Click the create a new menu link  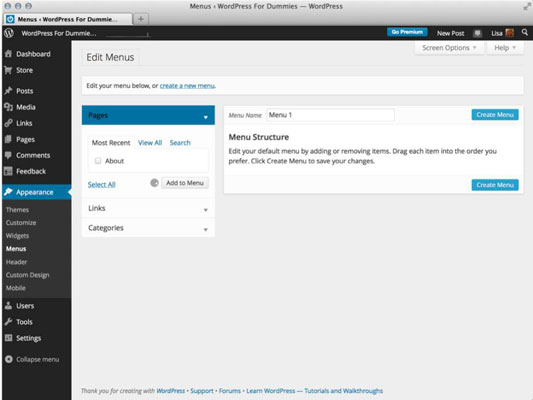click(x=187, y=86)
